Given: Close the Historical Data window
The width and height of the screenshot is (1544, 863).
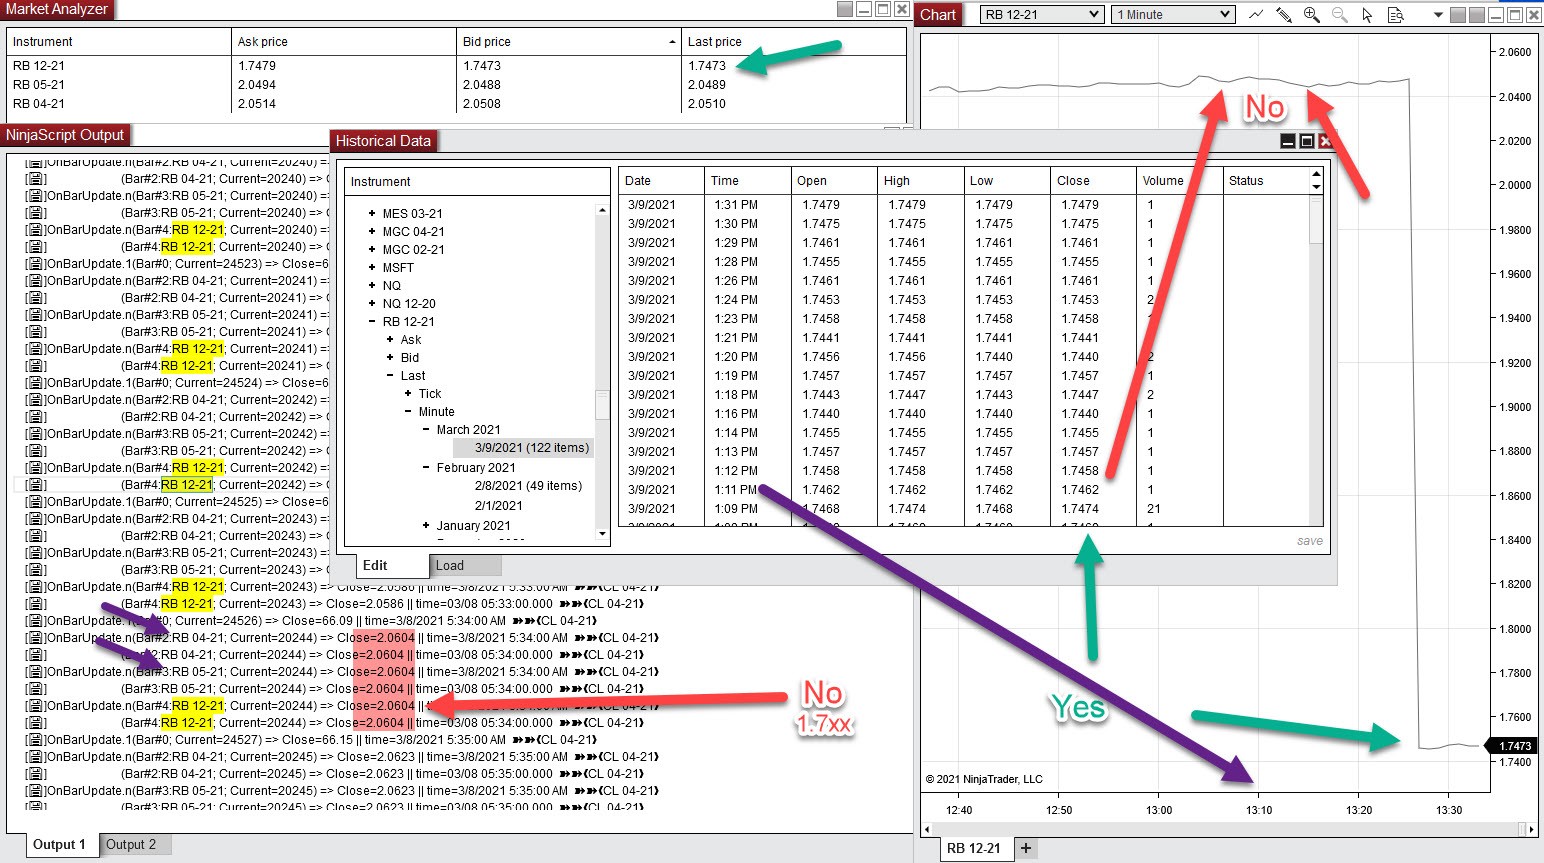Looking at the screenshot, I should click(x=1326, y=142).
